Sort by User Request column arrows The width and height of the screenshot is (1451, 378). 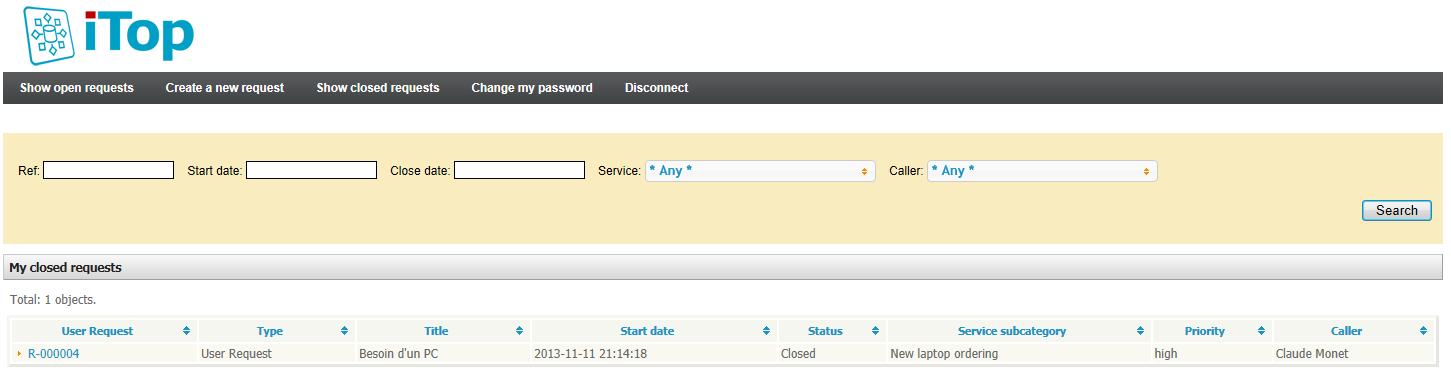187,331
